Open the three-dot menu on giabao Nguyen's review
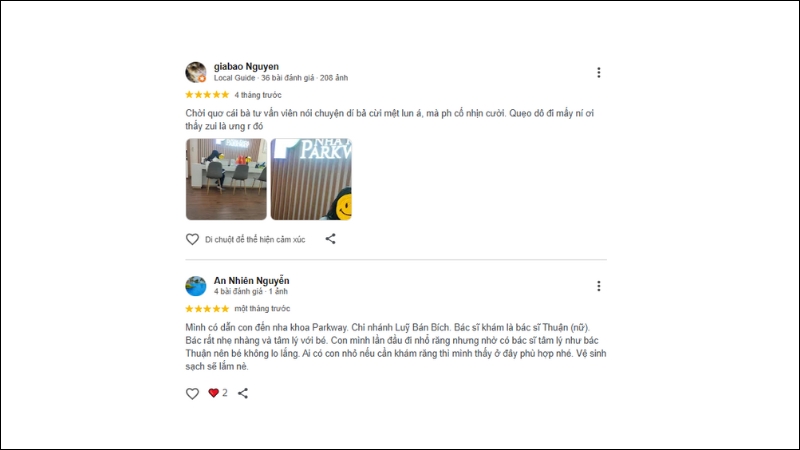The width and height of the screenshot is (800, 450). (598, 72)
